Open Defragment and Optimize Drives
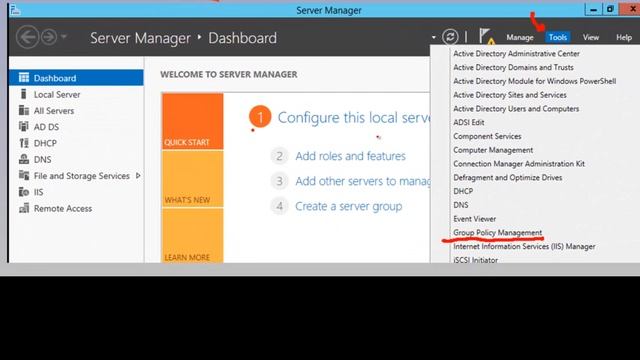 pyautogui.click(x=507, y=178)
